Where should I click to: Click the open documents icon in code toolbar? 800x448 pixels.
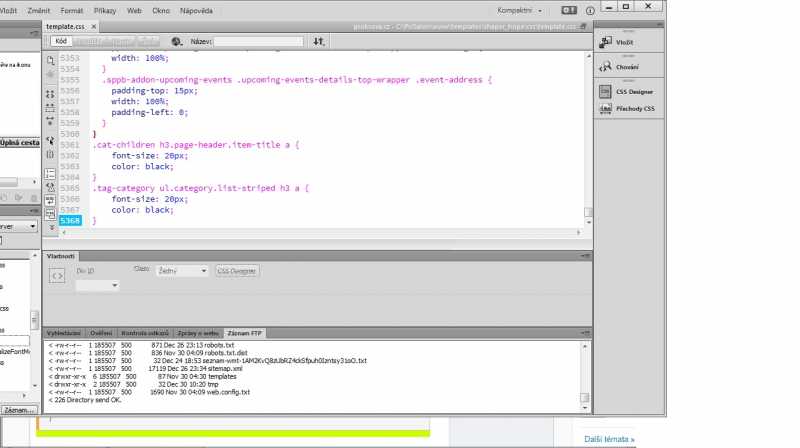[50, 62]
